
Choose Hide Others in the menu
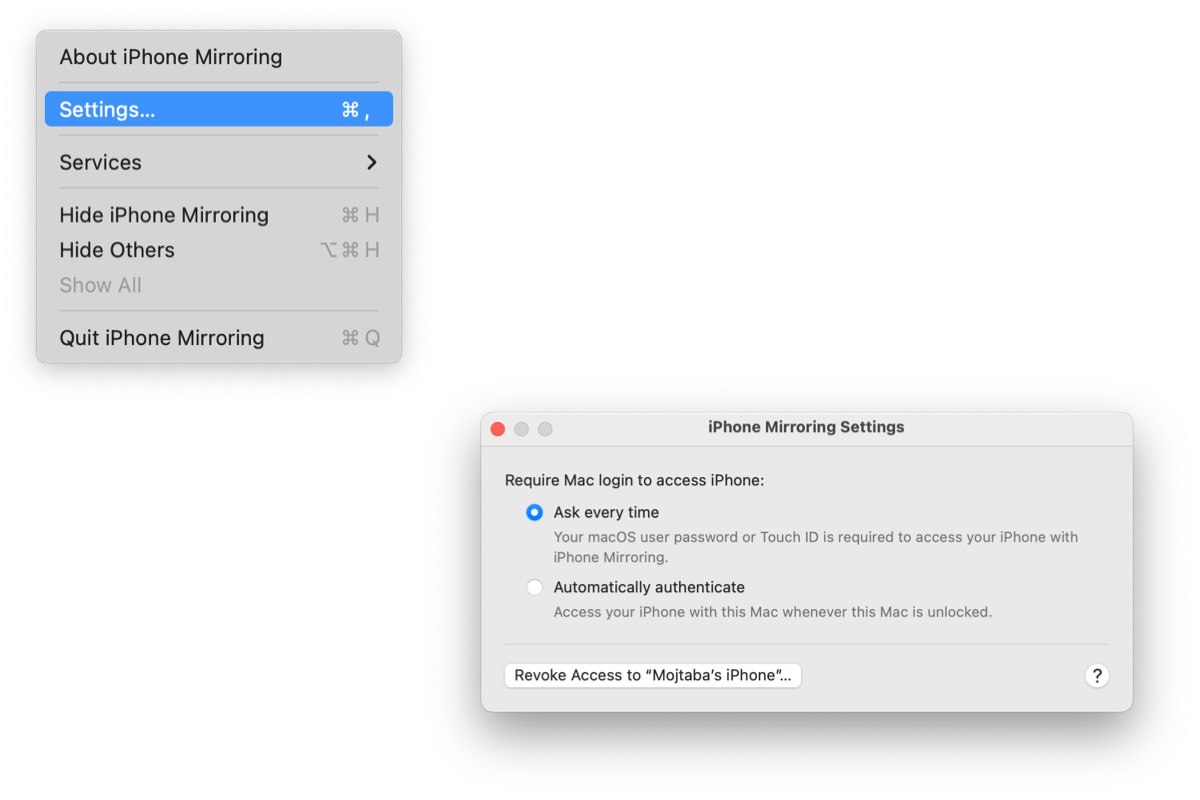tap(218, 250)
